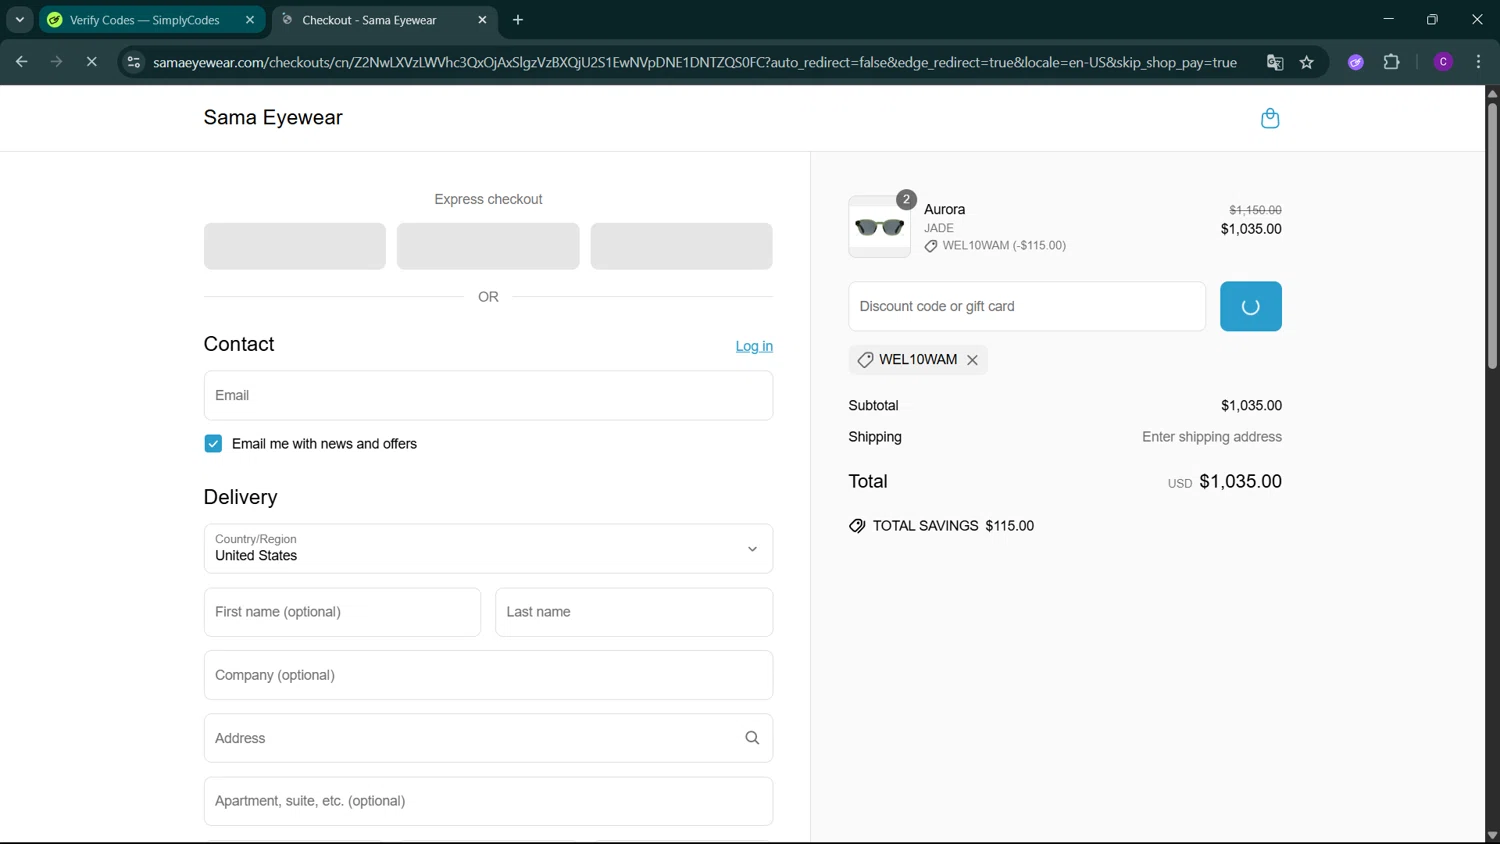Open the translate page icon
This screenshot has width=1500, height=844.
[1275, 62]
